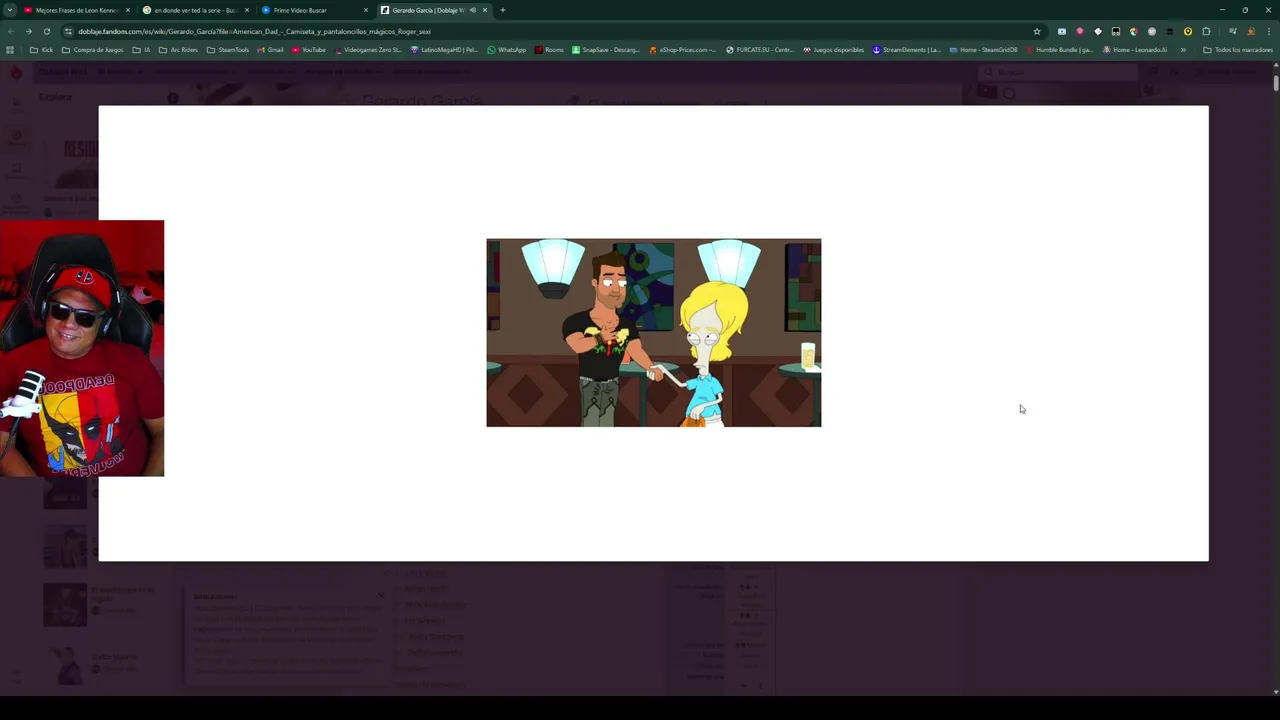Open a new browser tab
1280x720 pixels.
502,10
